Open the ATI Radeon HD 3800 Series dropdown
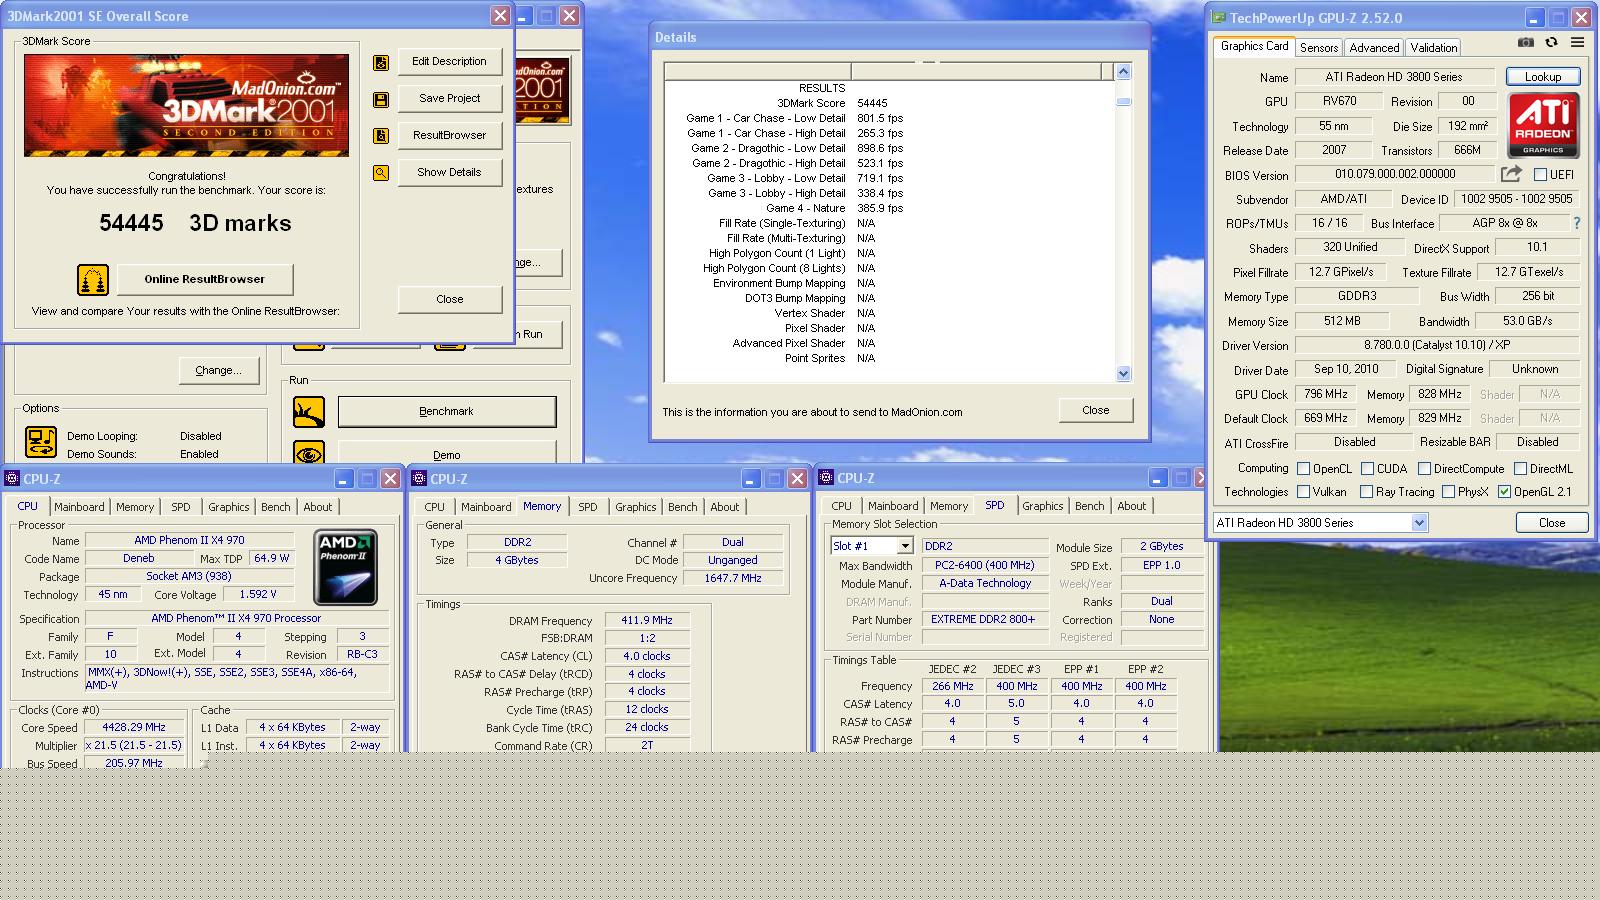The image size is (1600, 900). tap(1419, 523)
